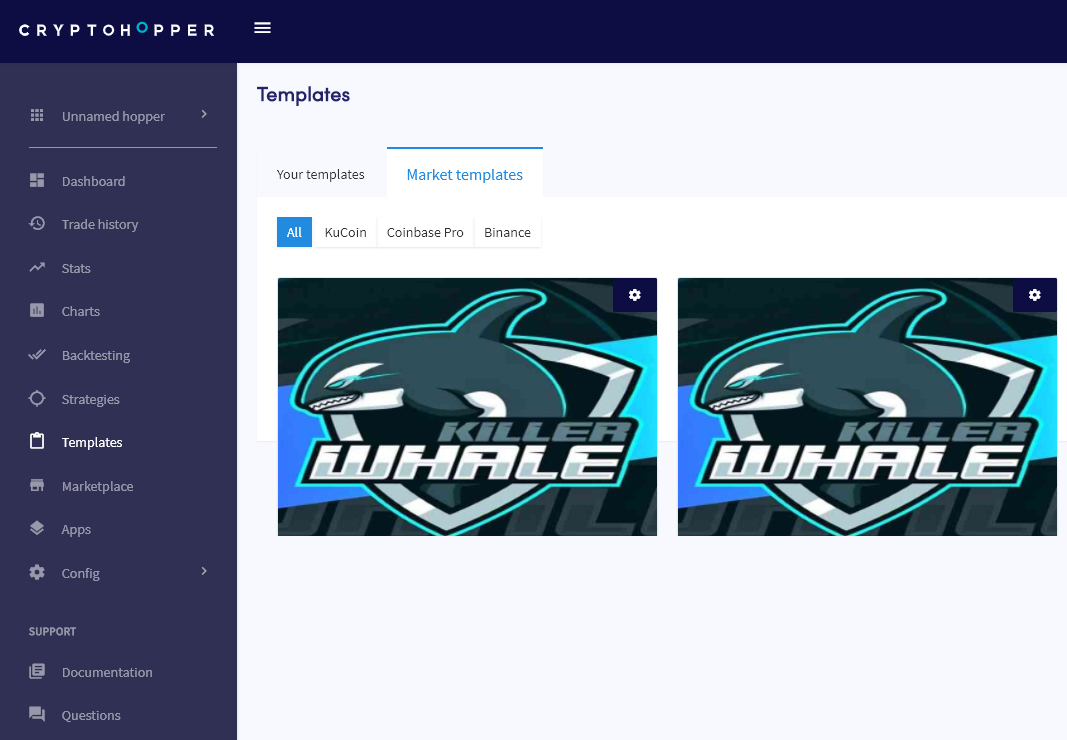Click the hamburger menu icon in header
Viewport: 1067px width, 740px height.
point(263,28)
